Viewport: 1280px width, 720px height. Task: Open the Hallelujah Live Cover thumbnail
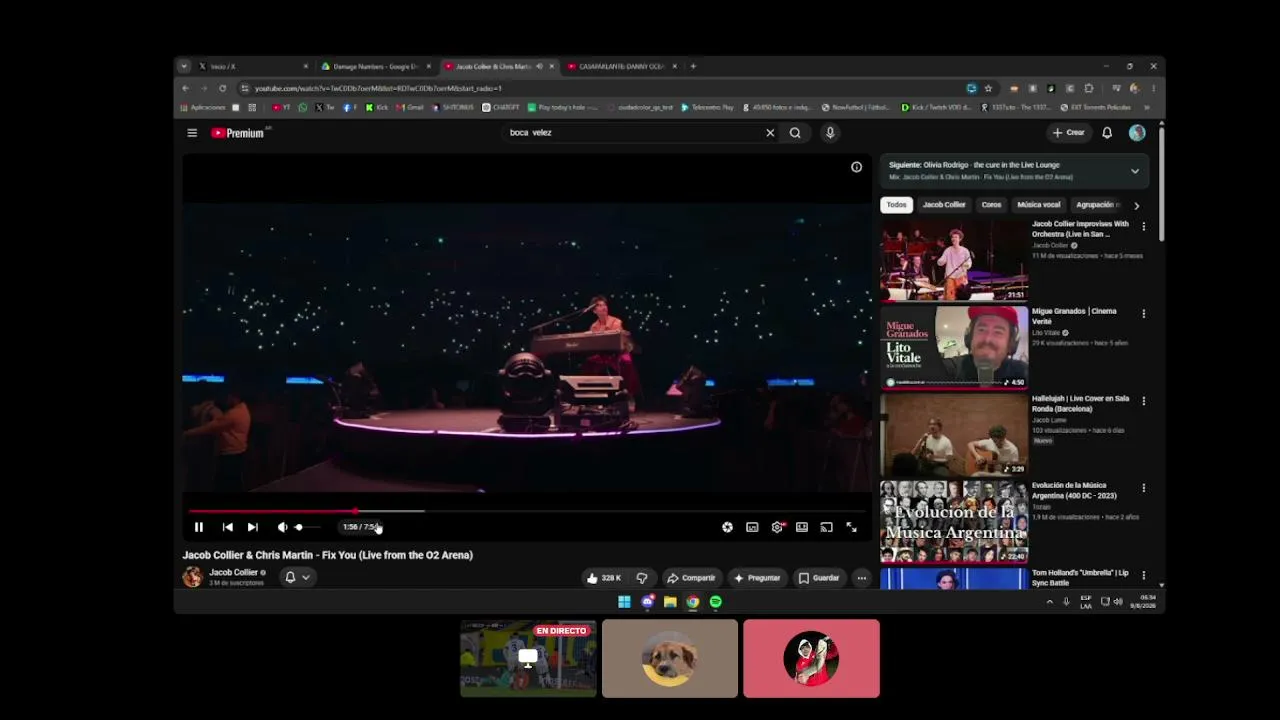[954, 434]
